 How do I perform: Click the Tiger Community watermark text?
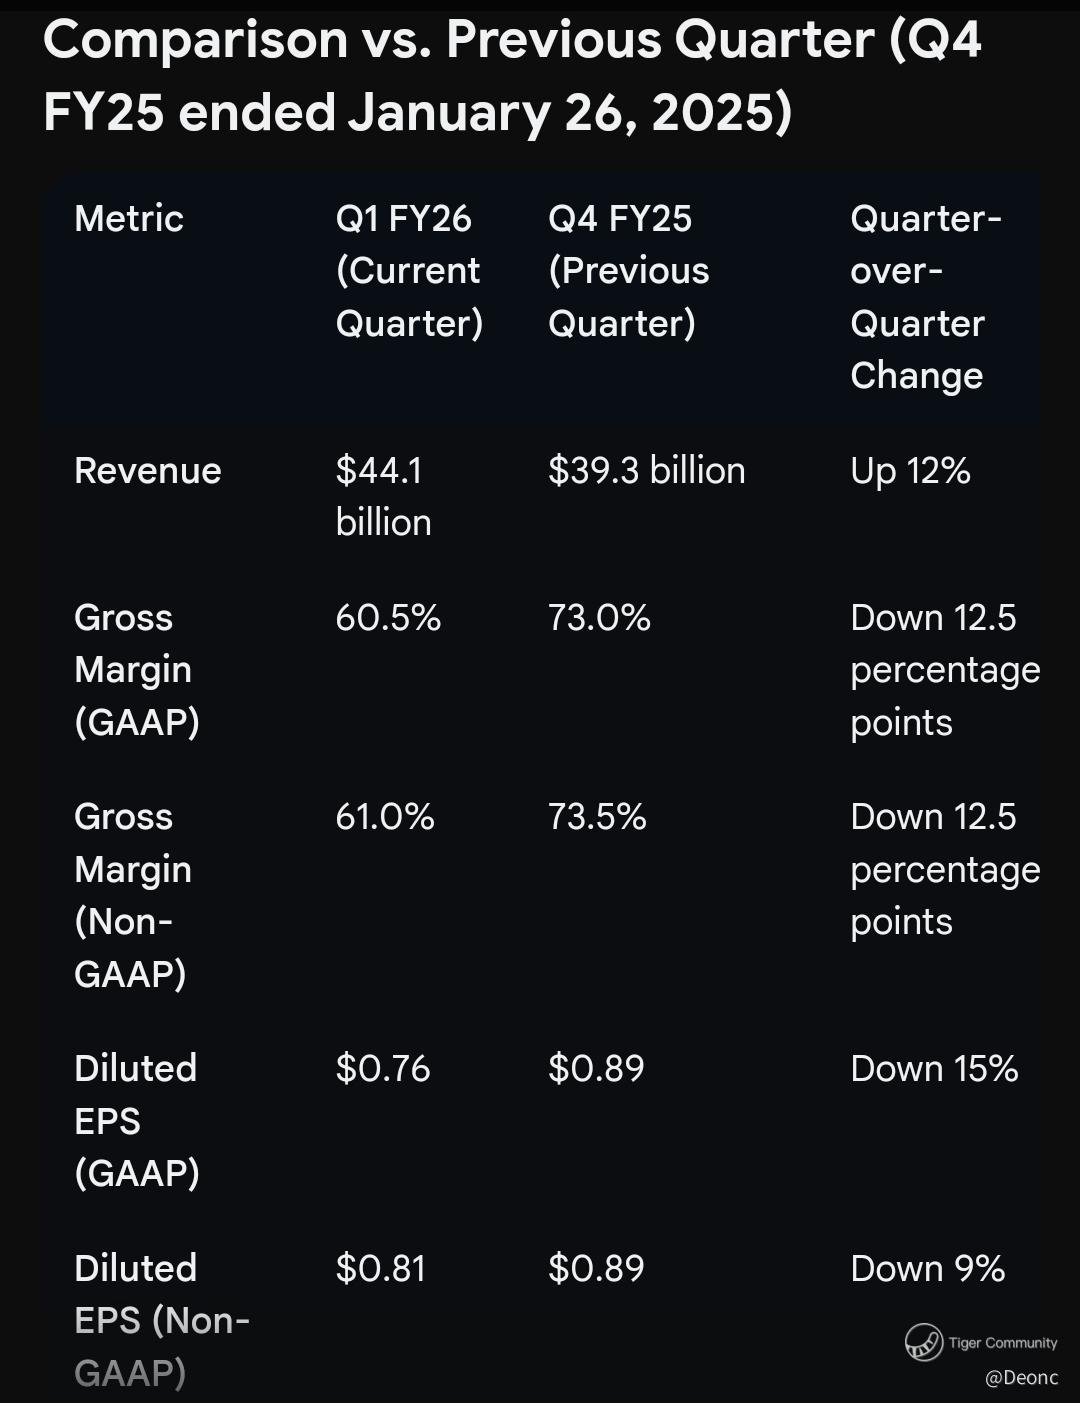point(1003,1343)
